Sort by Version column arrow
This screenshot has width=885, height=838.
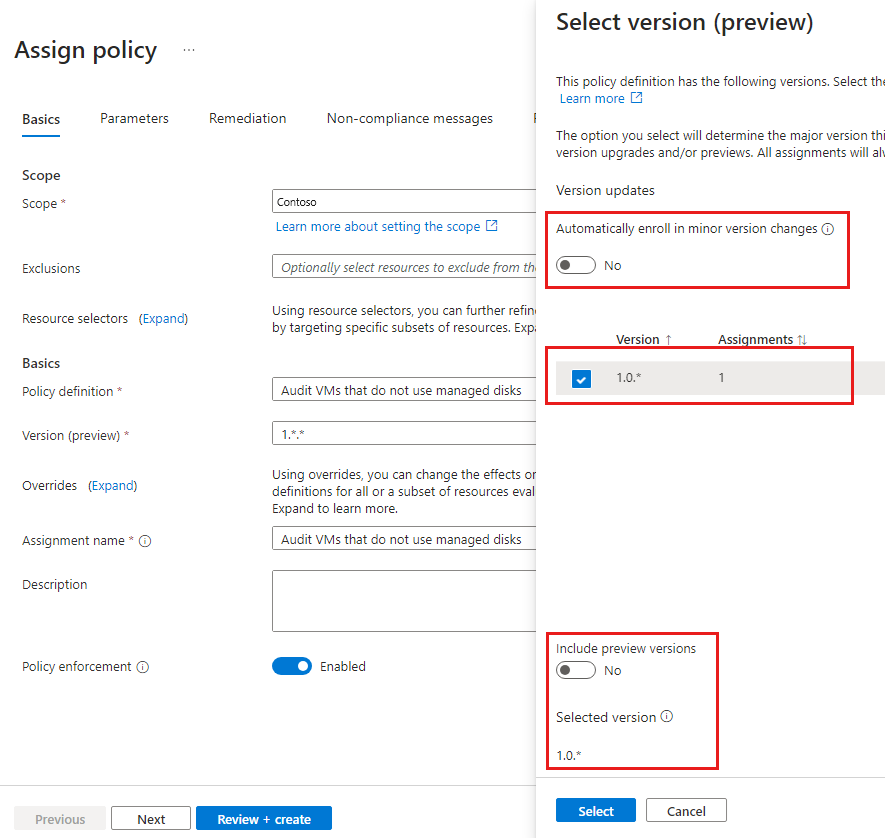point(668,340)
